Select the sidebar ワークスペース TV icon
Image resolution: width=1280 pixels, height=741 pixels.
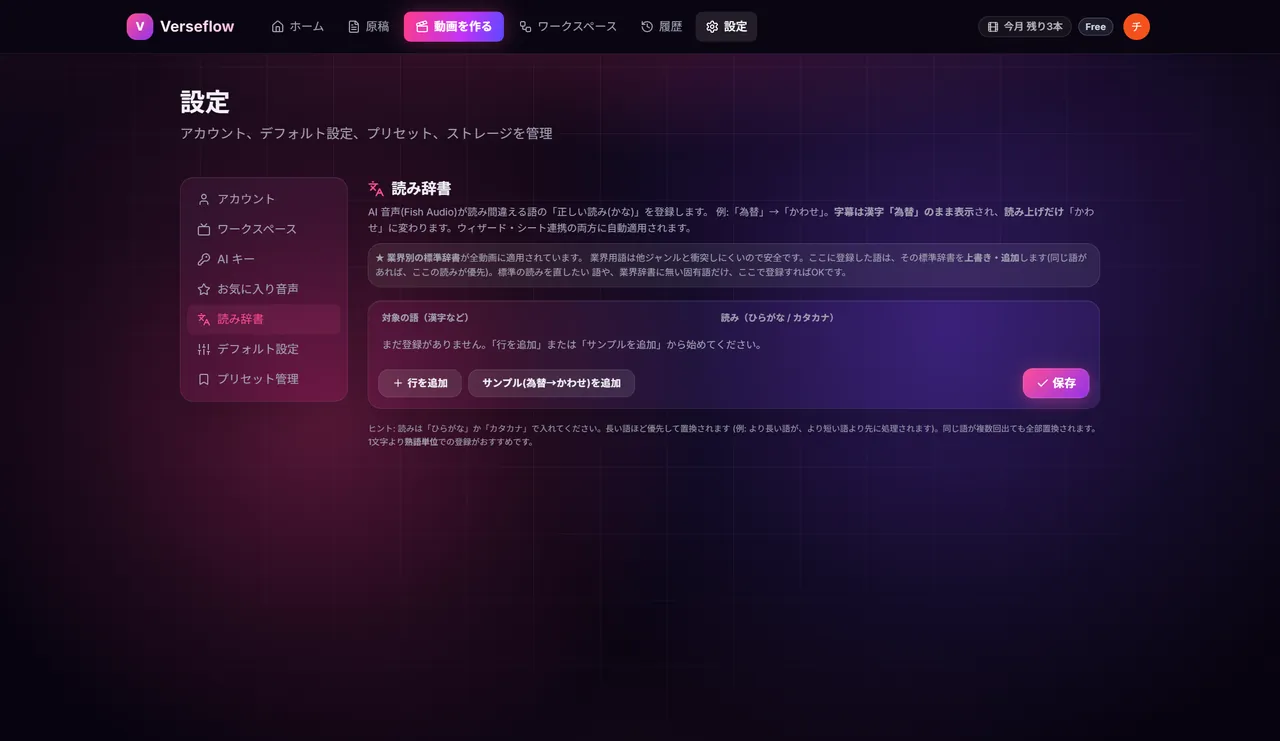point(204,229)
